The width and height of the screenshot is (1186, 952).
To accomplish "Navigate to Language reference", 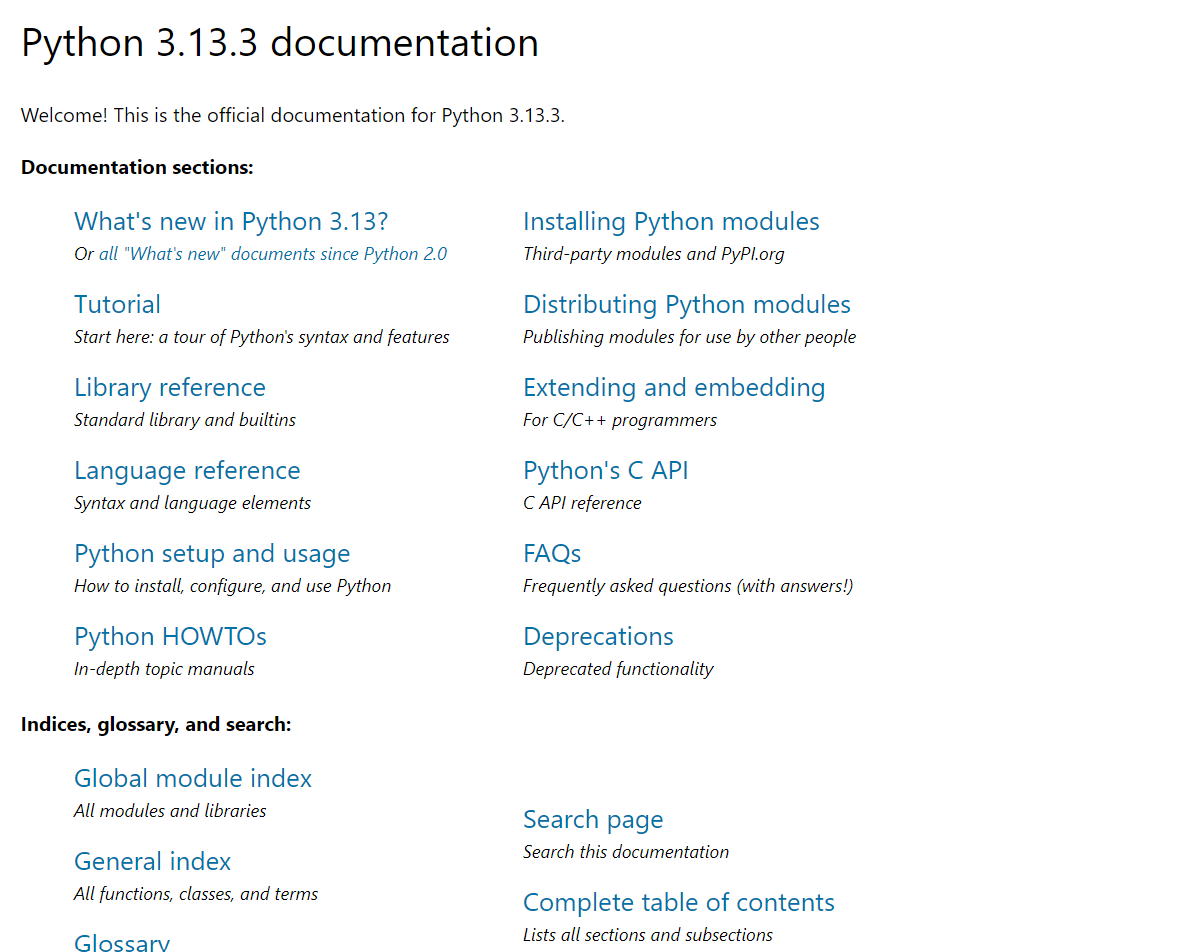I will [187, 471].
